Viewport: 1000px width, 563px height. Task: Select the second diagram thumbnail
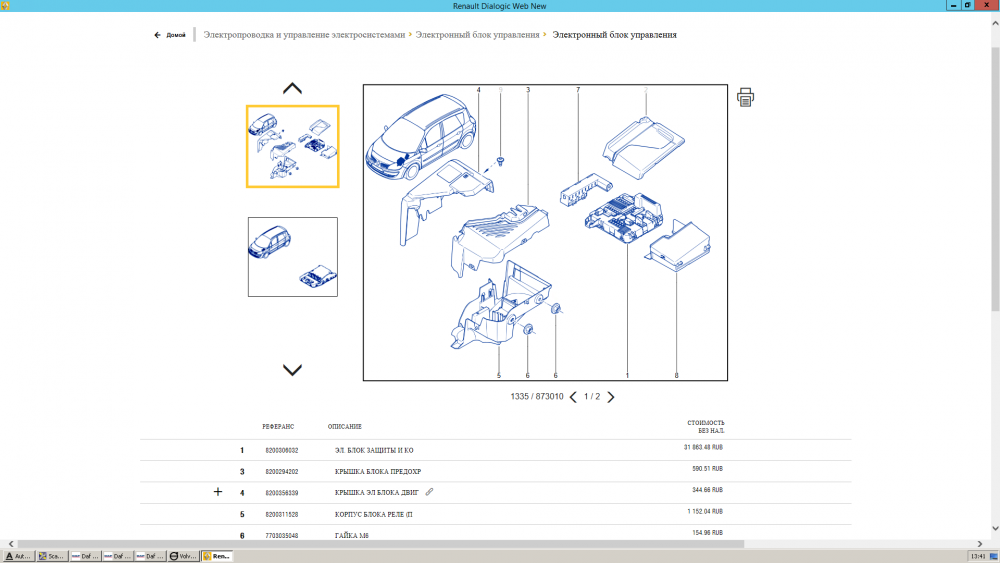pyautogui.click(x=293, y=257)
